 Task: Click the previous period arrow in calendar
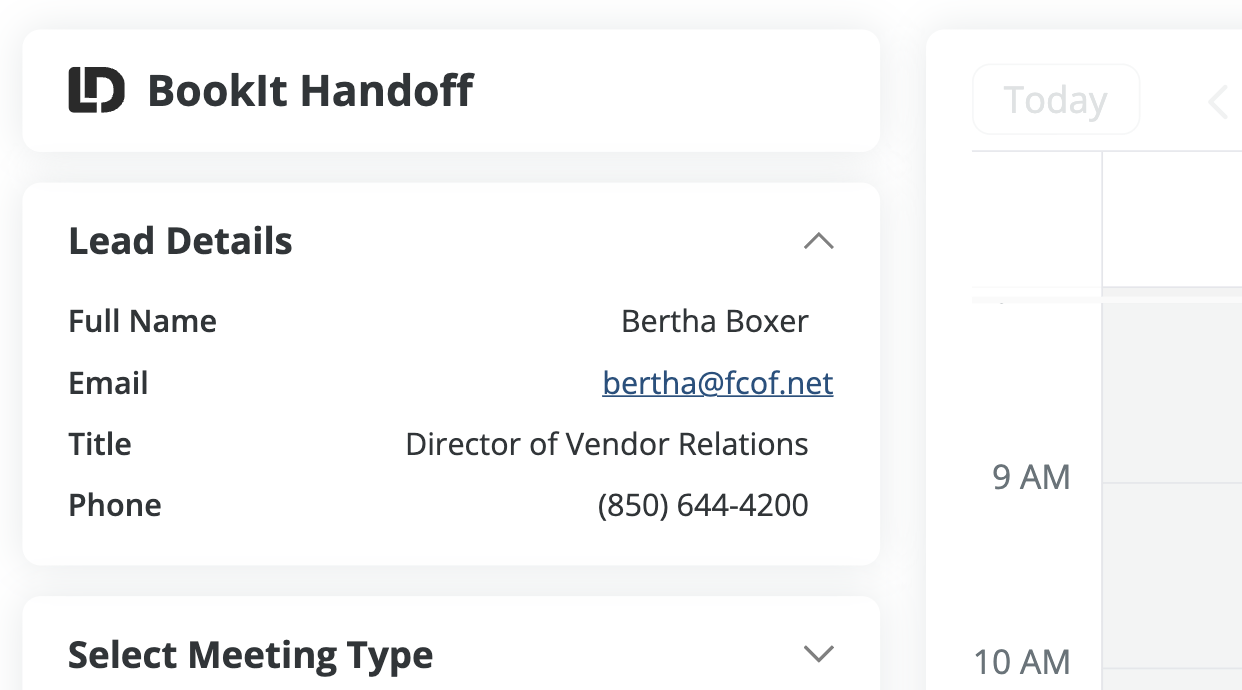click(1217, 101)
